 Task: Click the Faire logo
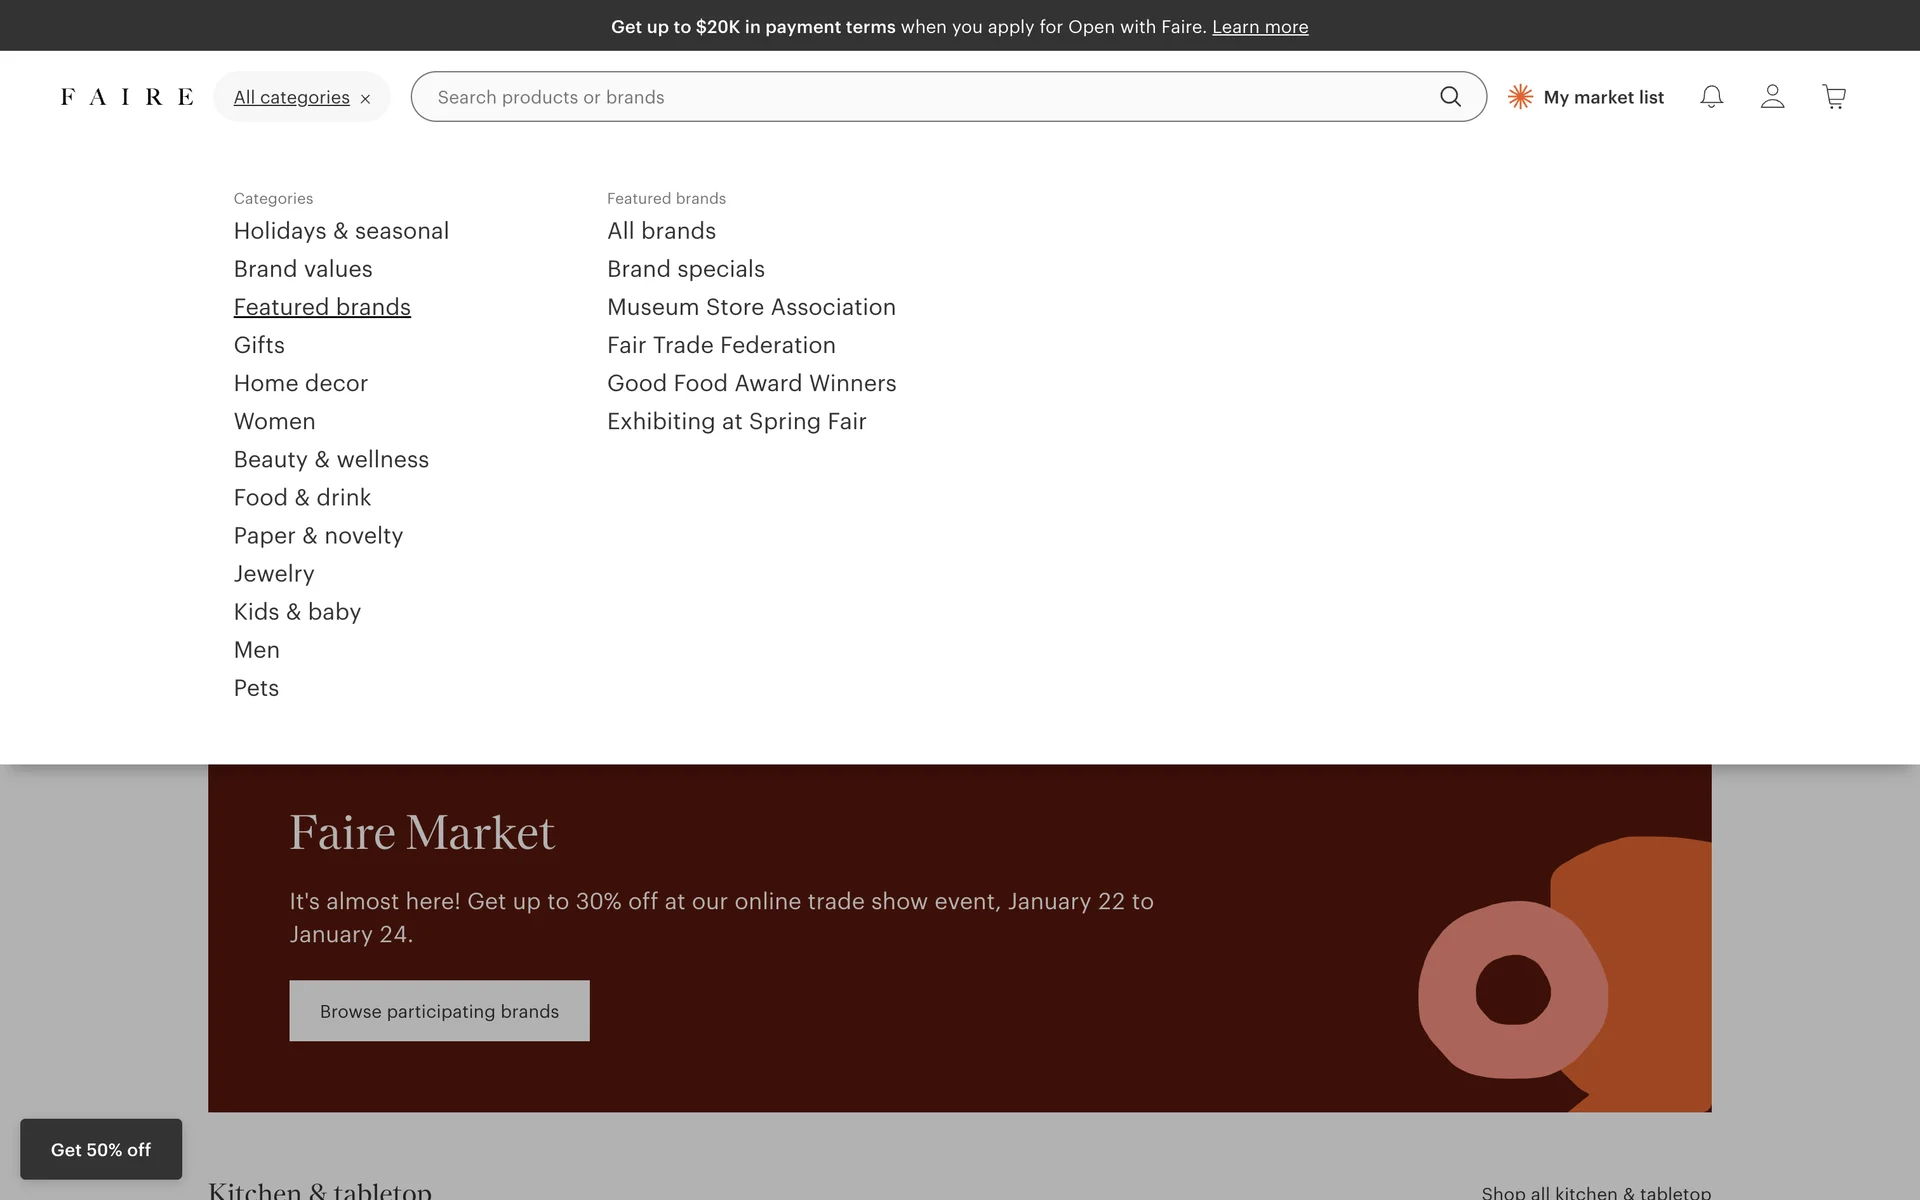pyautogui.click(x=127, y=97)
